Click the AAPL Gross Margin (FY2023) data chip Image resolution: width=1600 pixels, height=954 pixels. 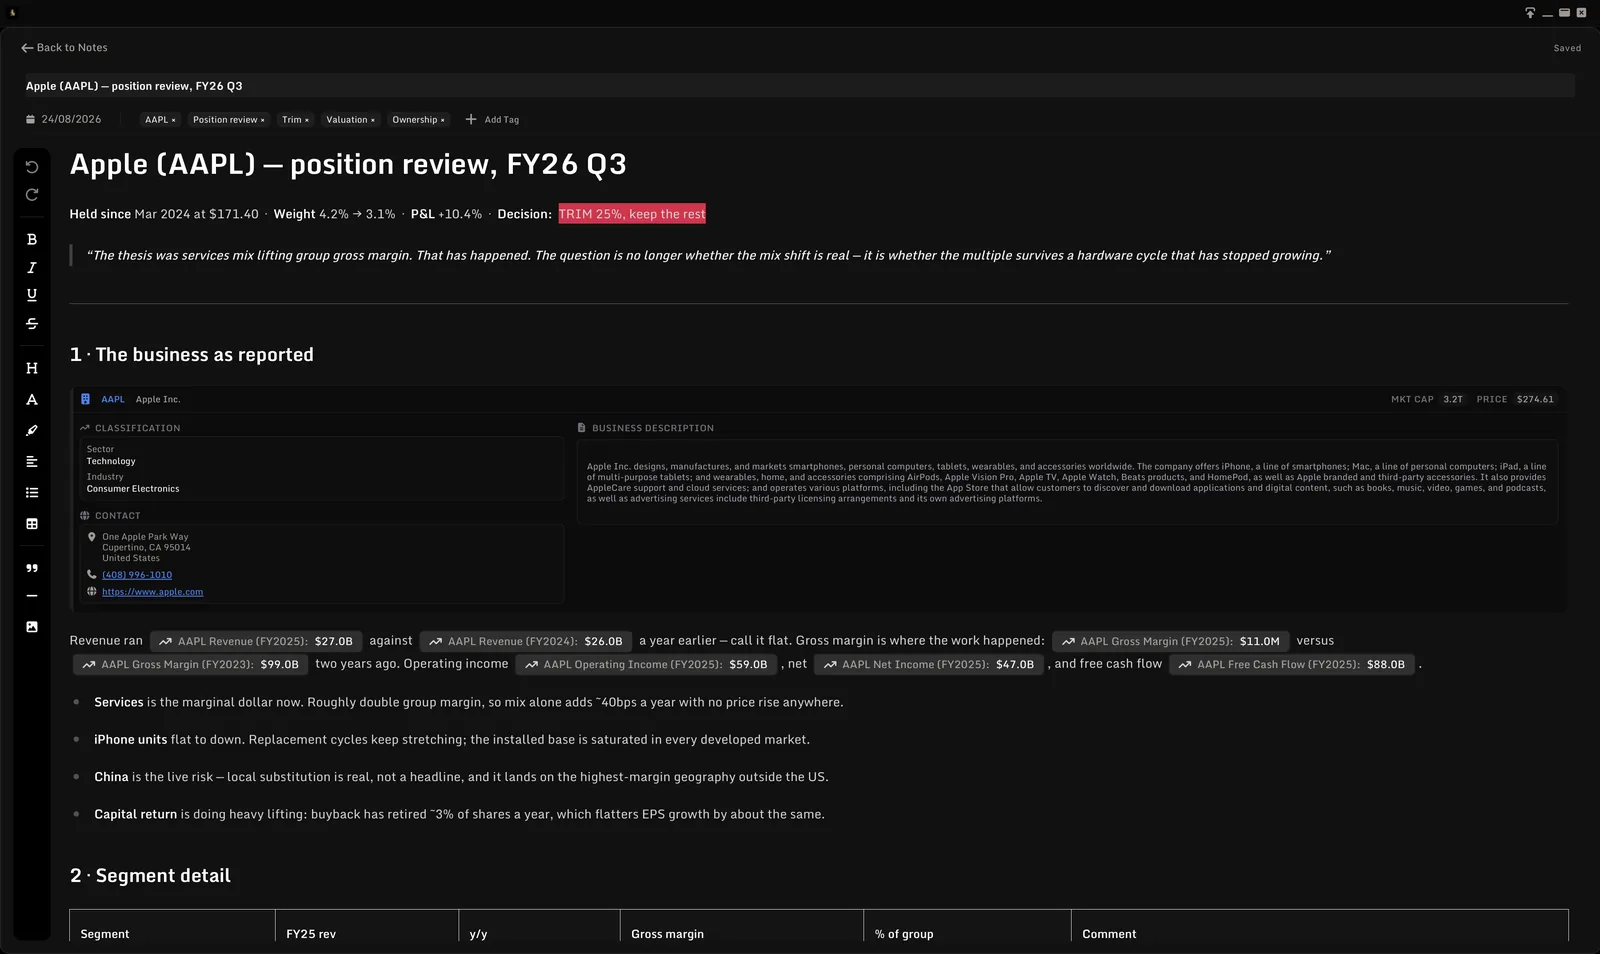point(190,664)
